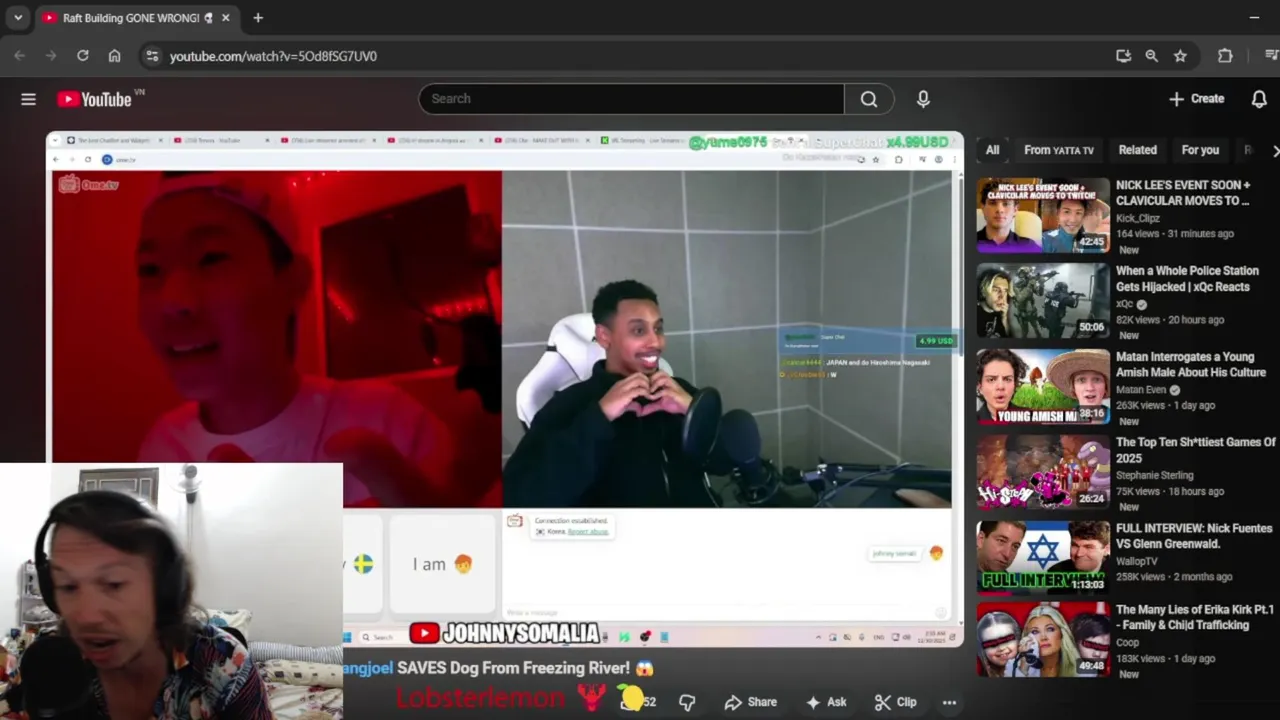Focus the YouTube search field

(x=631, y=99)
